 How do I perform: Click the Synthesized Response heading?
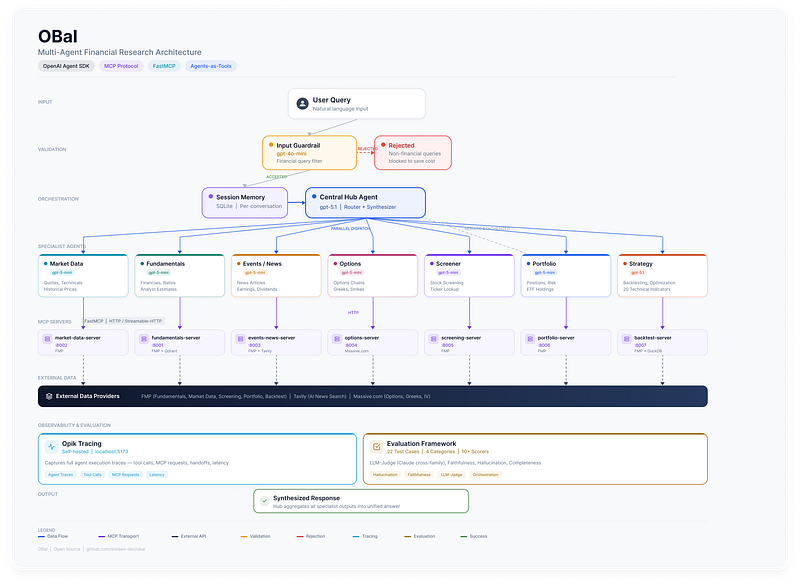[306, 498]
